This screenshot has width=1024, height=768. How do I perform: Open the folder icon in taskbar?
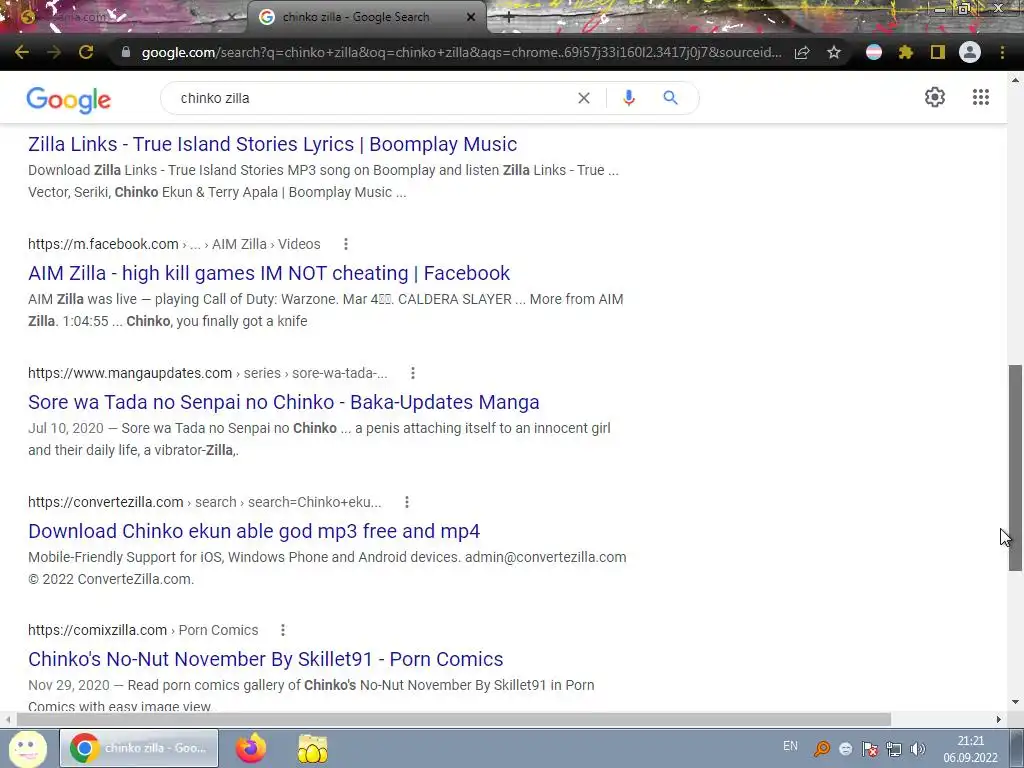[x=313, y=748]
